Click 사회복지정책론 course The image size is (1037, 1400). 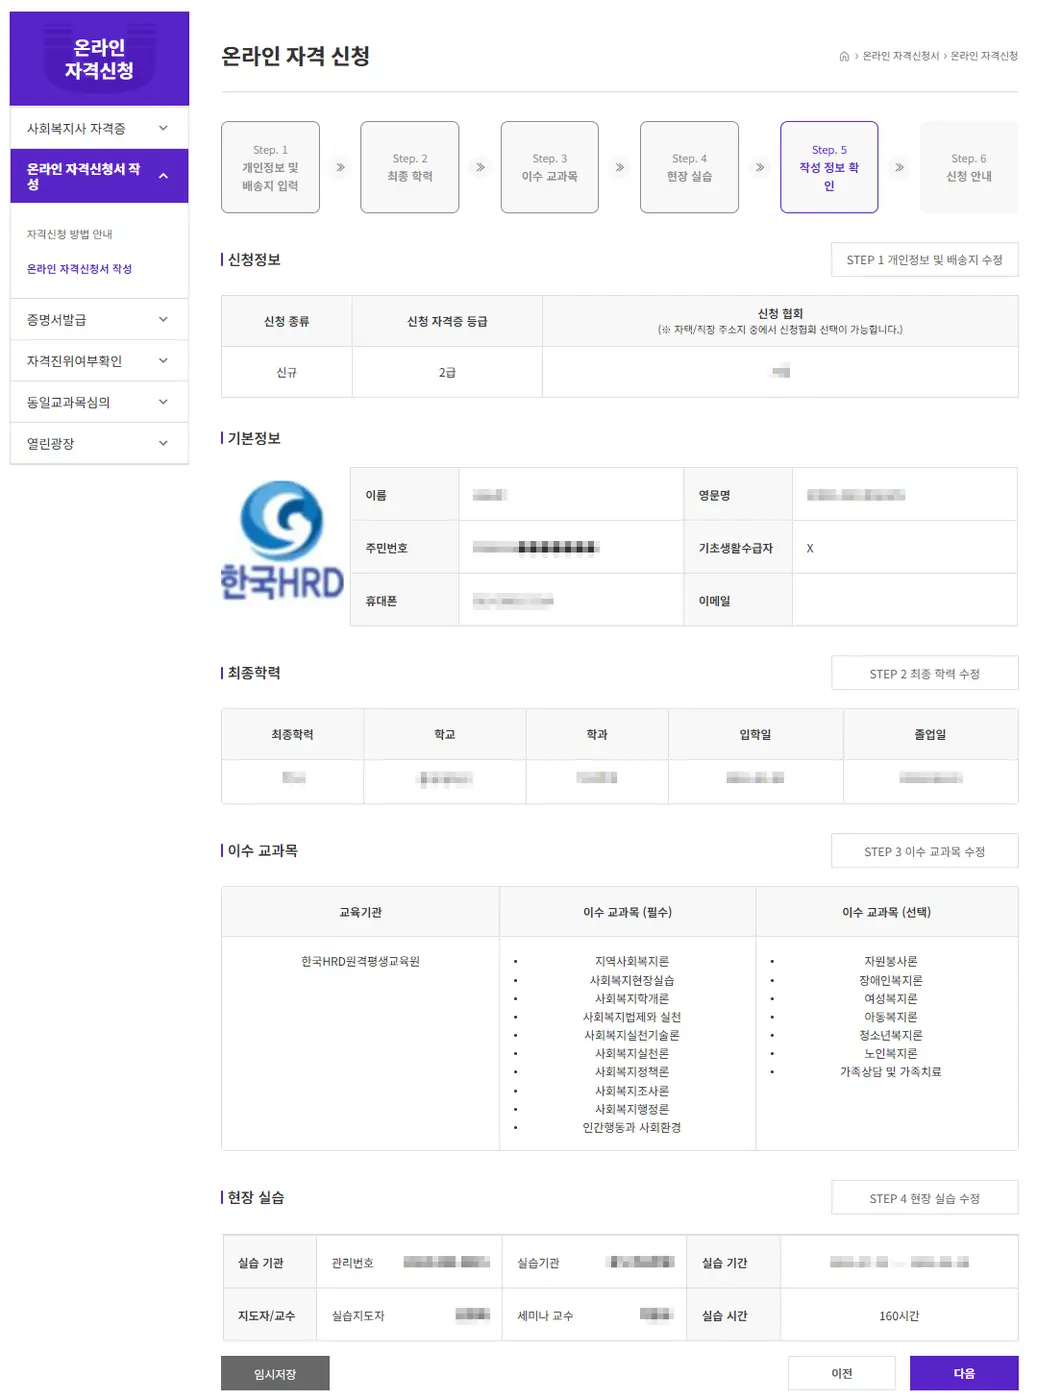pos(632,1071)
